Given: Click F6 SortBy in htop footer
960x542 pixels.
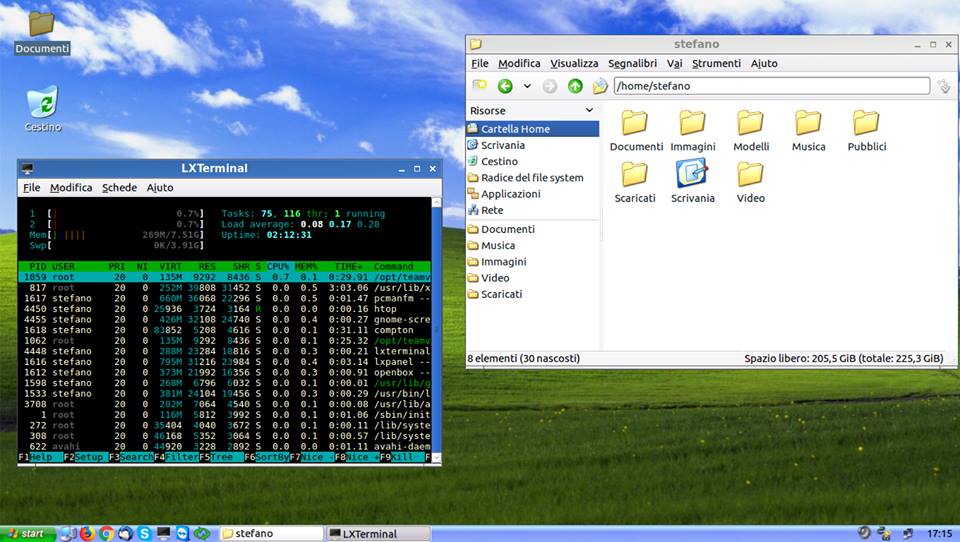Looking at the screenshot, I should 267,457.
